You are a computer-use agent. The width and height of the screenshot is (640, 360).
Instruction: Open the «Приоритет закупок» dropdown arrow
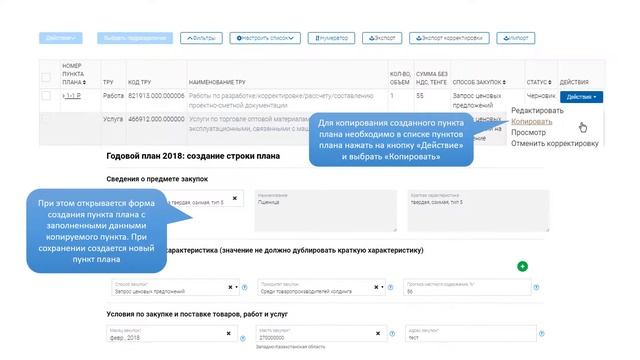382,287
